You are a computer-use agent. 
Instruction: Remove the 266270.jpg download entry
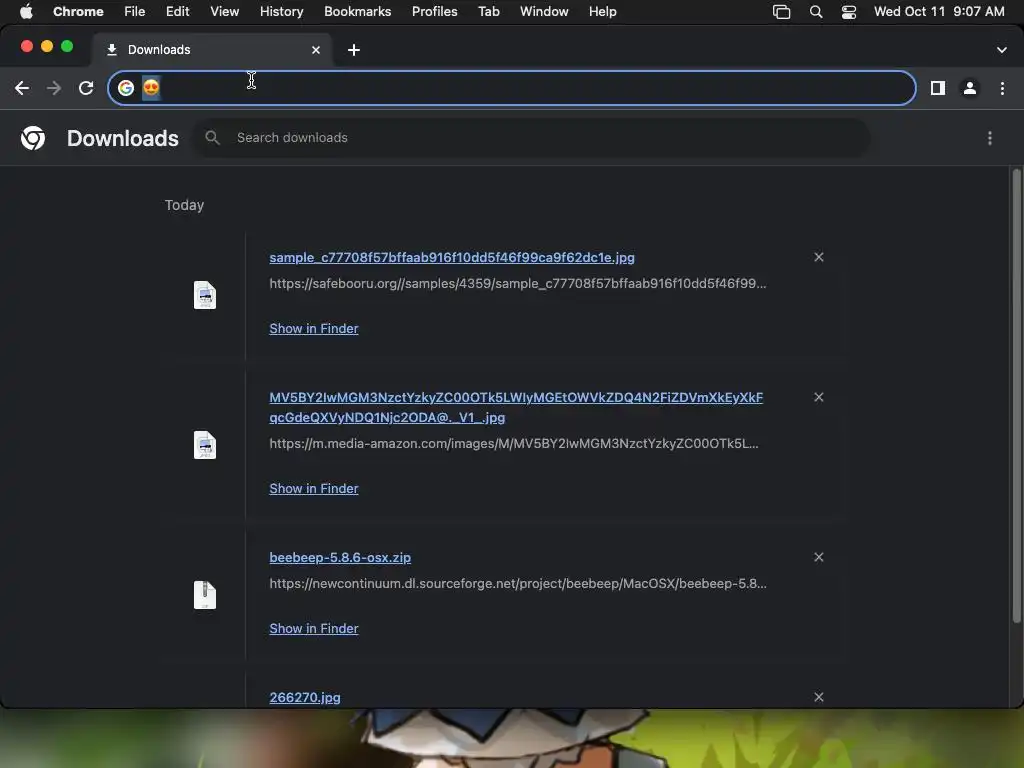click(x=819, y=697)
